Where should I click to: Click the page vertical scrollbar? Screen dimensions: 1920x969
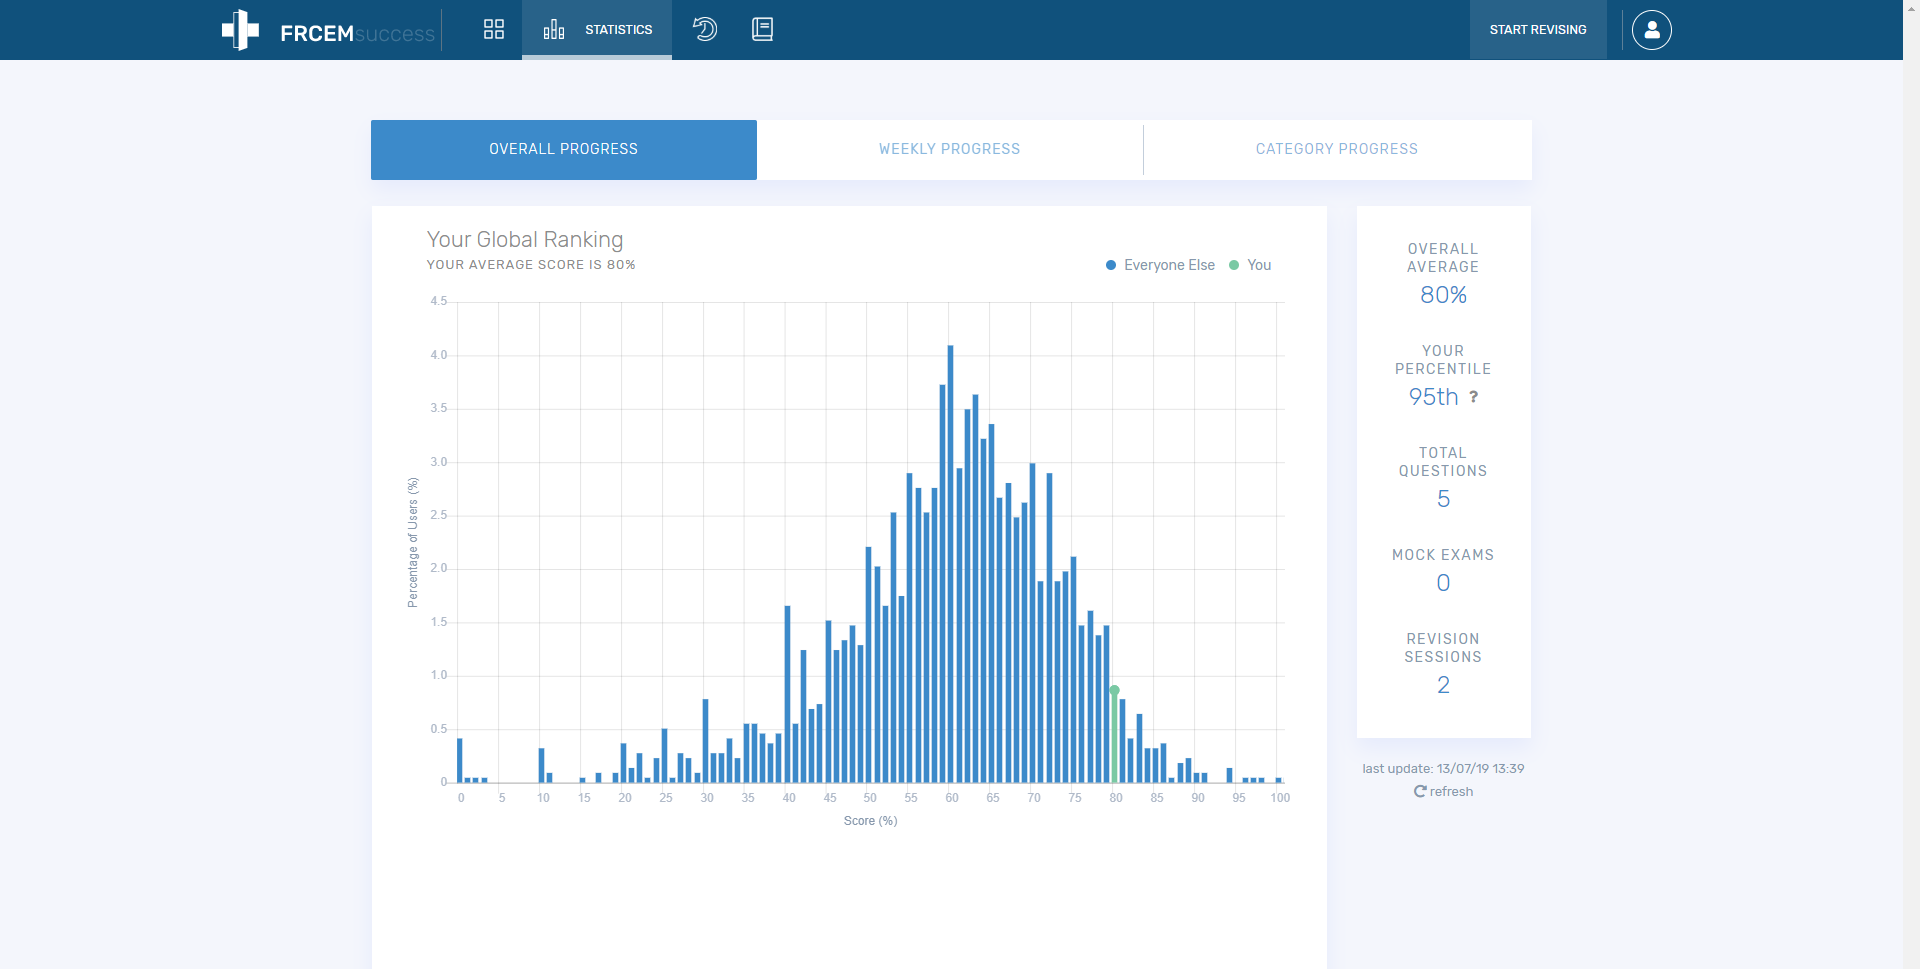coord(1911,484)
